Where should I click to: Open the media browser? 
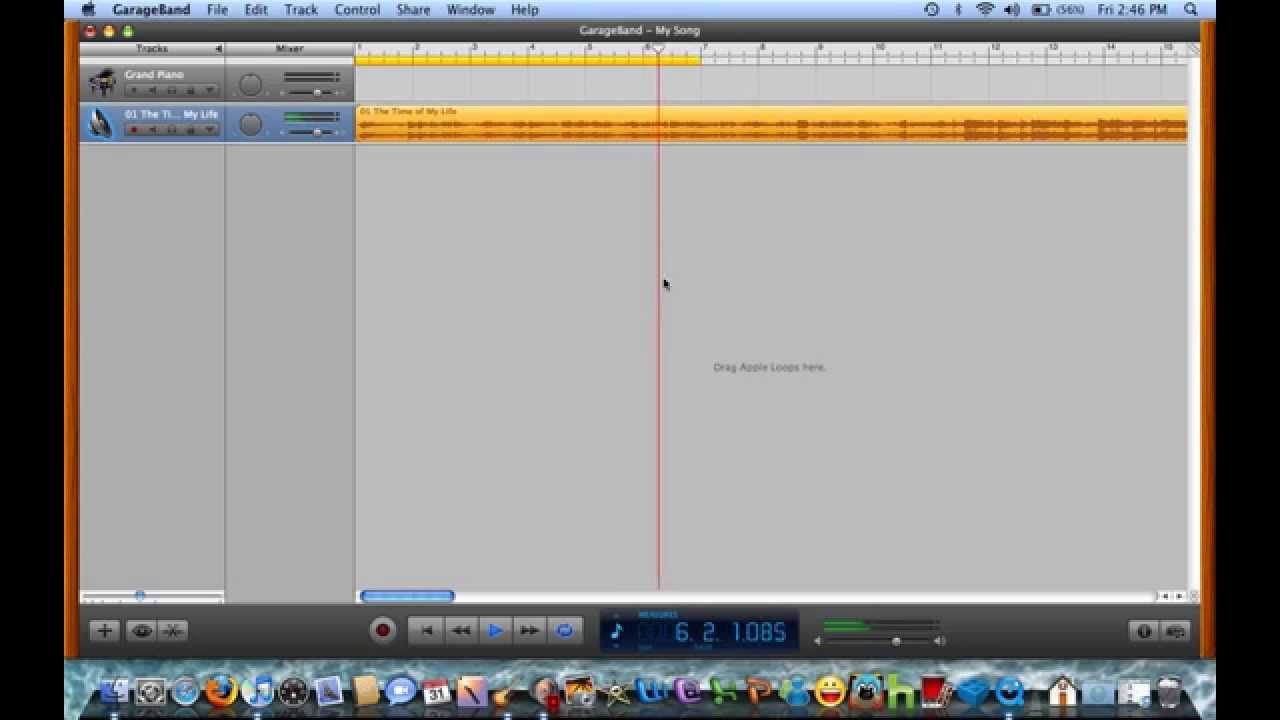1175,631
